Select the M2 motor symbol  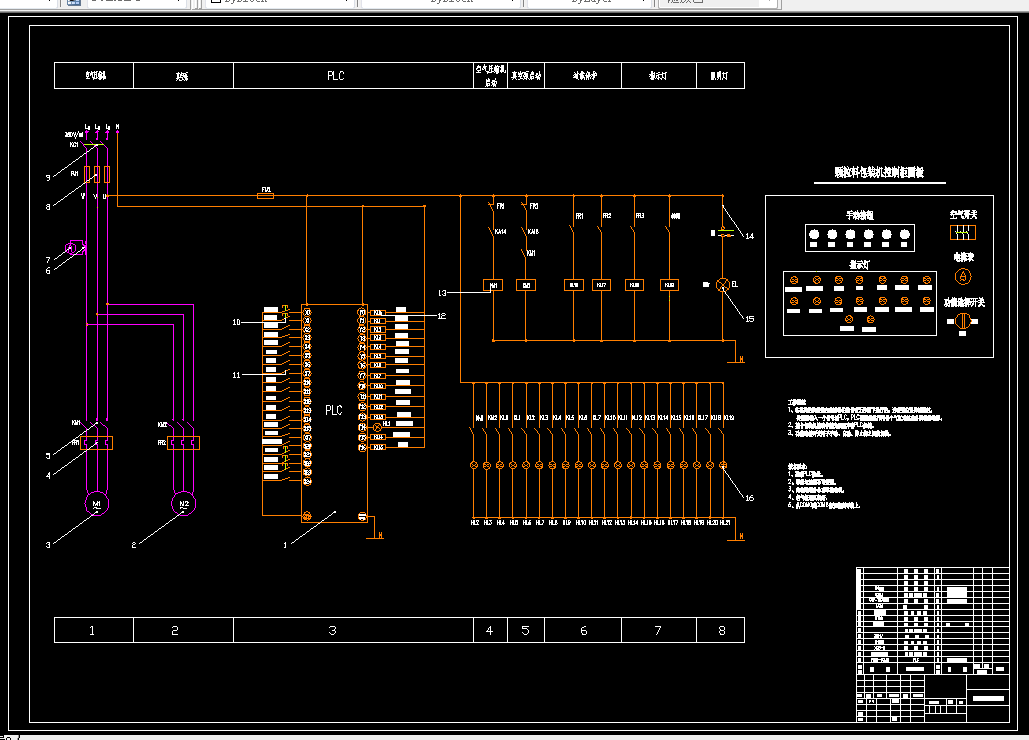click(184, 504)
